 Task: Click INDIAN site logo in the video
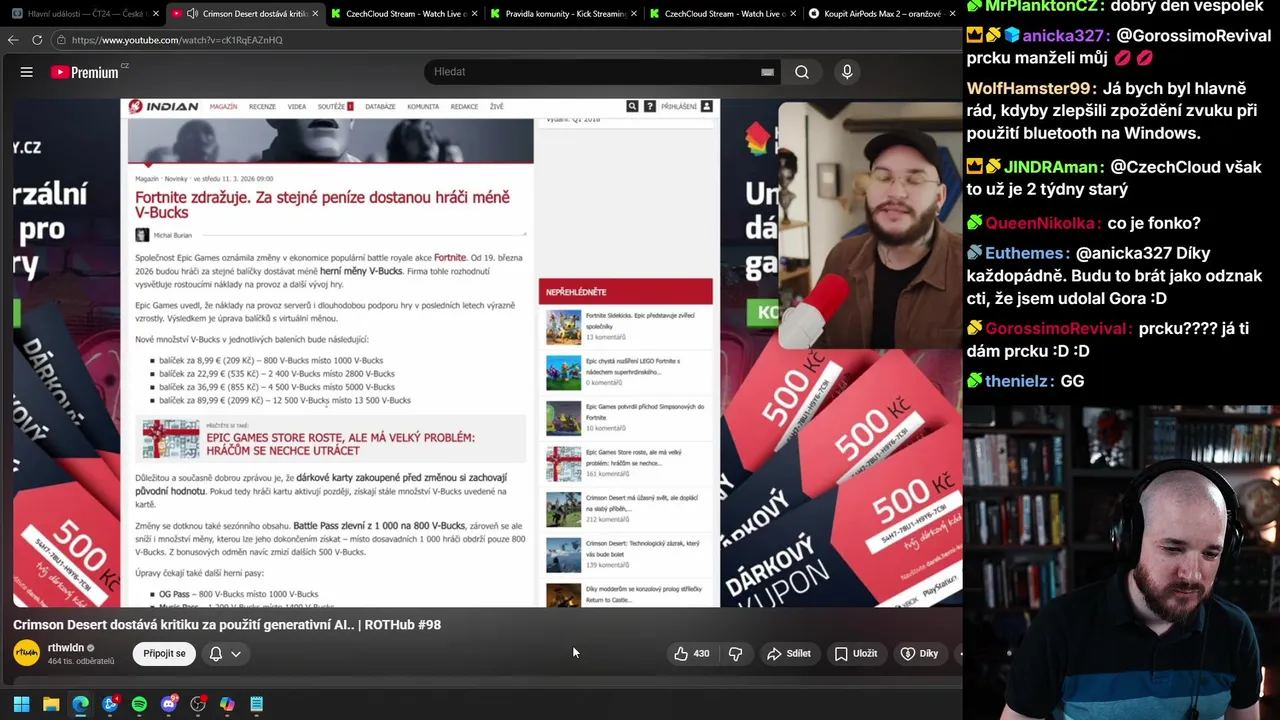click(x=163, y=106)
